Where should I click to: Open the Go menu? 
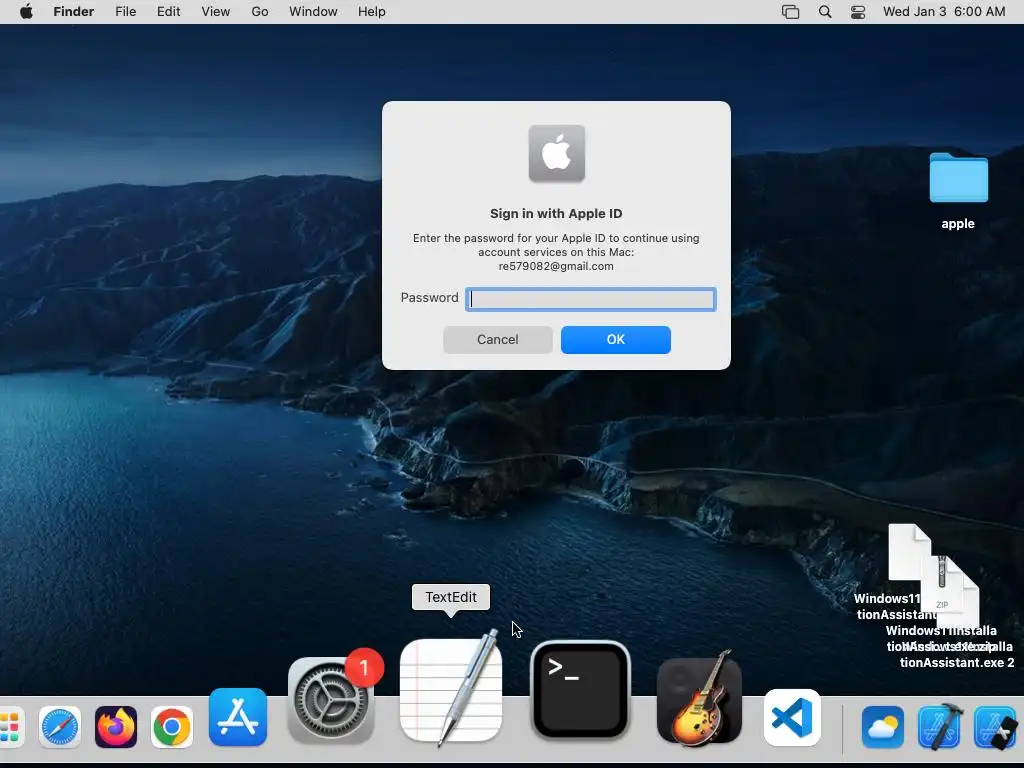point(260,12)
